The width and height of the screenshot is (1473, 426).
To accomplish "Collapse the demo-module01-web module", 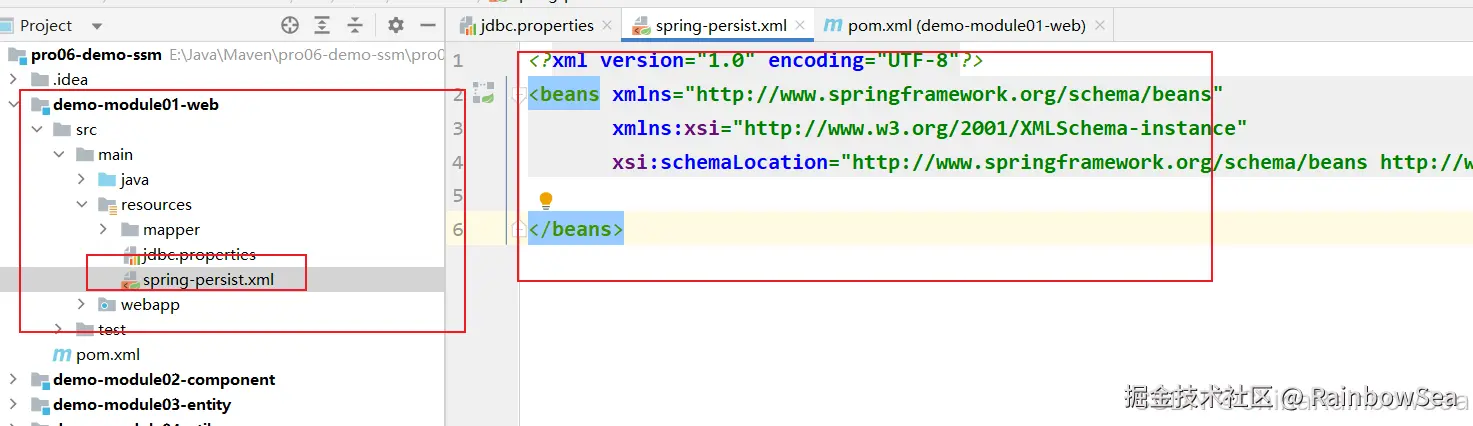I will pyautogui.click(x=13, y=105).
